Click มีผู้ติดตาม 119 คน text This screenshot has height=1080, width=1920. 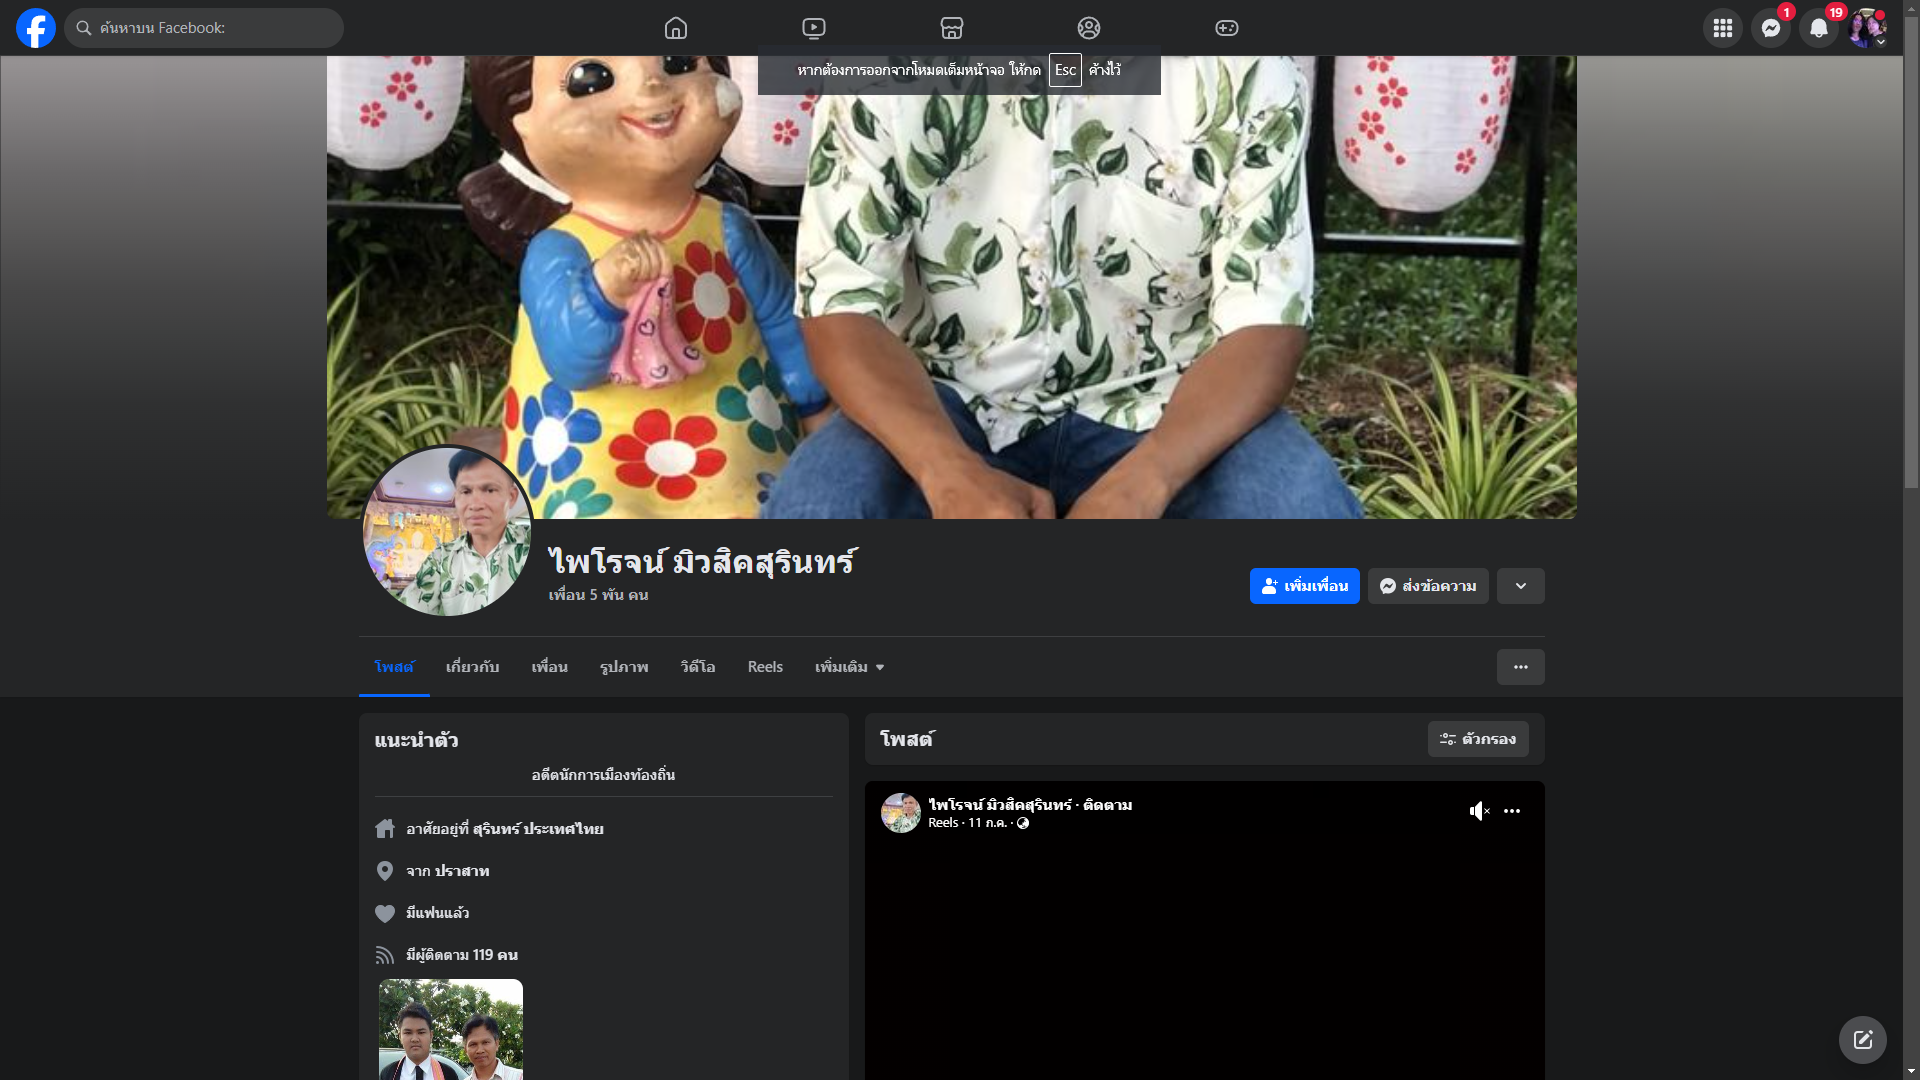(x=462, y=955)
